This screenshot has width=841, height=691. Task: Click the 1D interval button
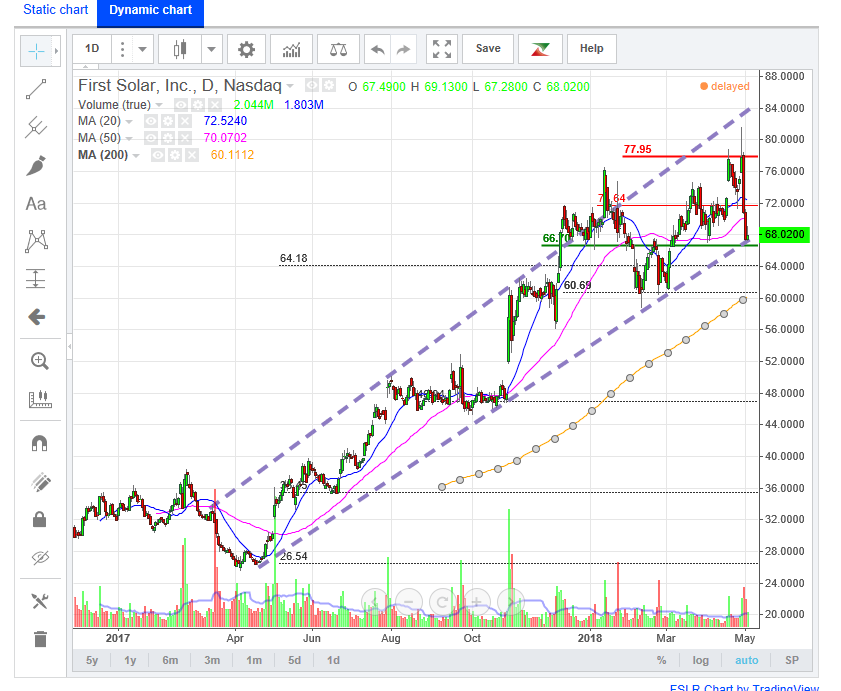tap(92, 49)
